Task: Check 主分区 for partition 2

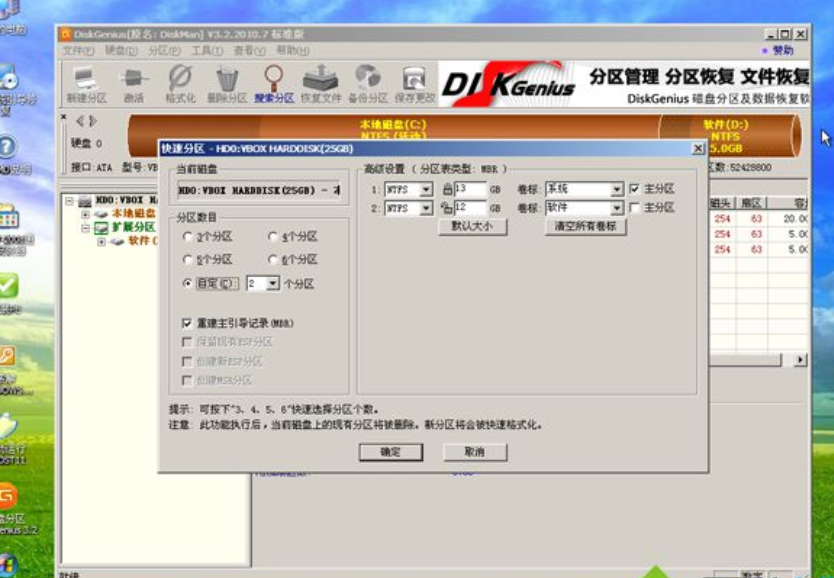Action: pyautogui.click(x=635, y=207)
